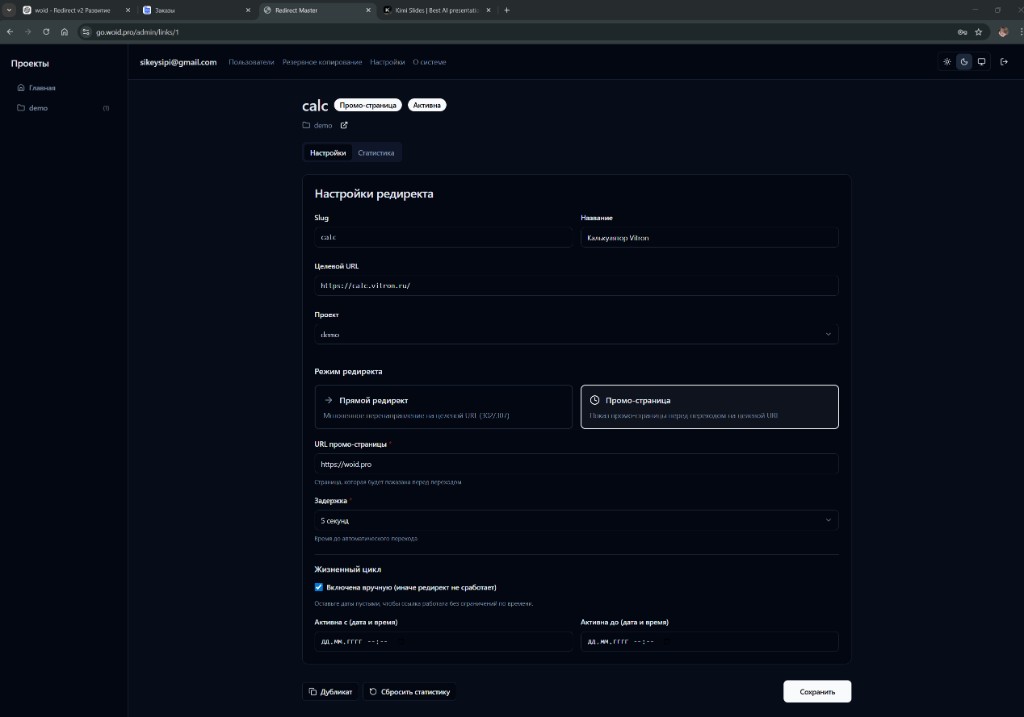Select system theme monitor icon
Image resolution: width=1024 pixels, height=717 pixels.
(981, 62)
